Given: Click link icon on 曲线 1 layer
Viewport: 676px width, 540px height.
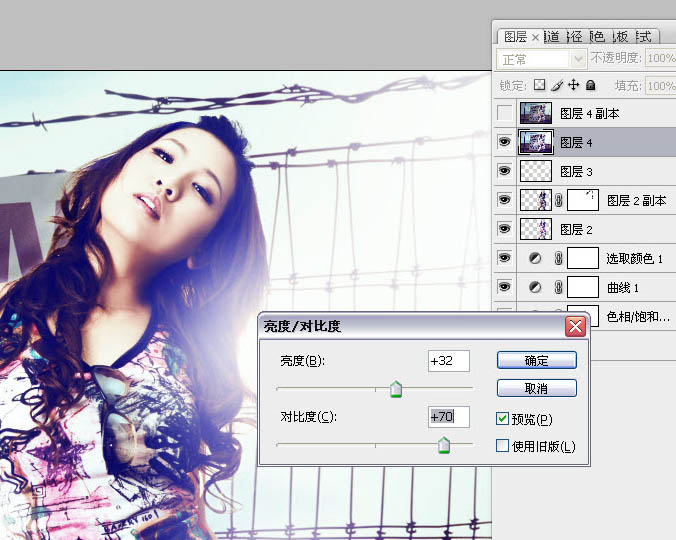Looking at the screenshot, I should click(x=559, y=288).
